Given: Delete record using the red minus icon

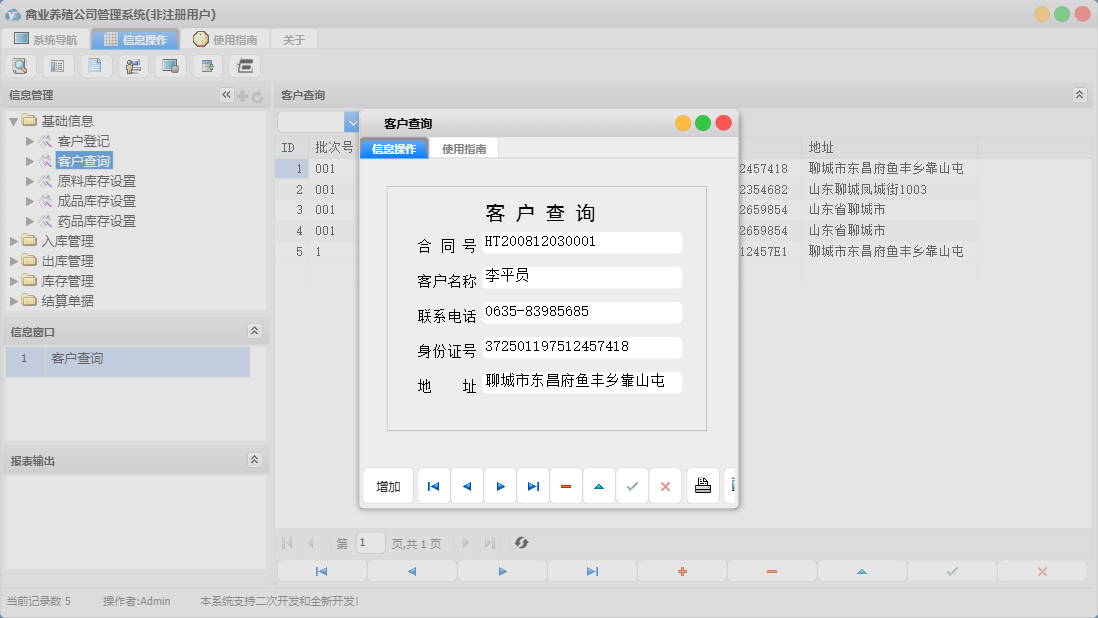Looking at the screenshot, I should point(566,486).
